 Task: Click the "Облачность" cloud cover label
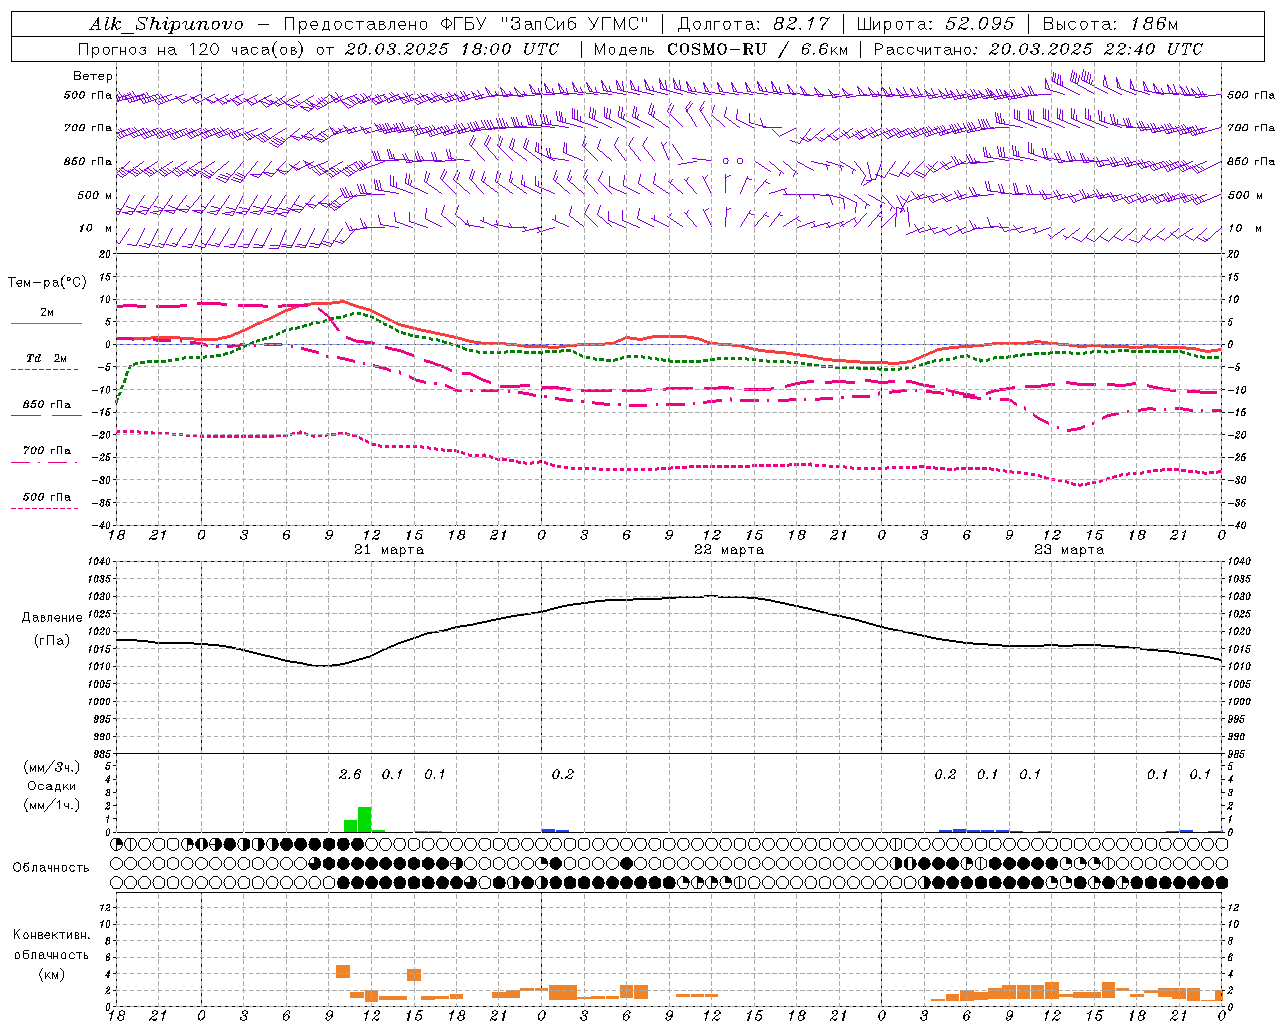click(x=51, y=868)
